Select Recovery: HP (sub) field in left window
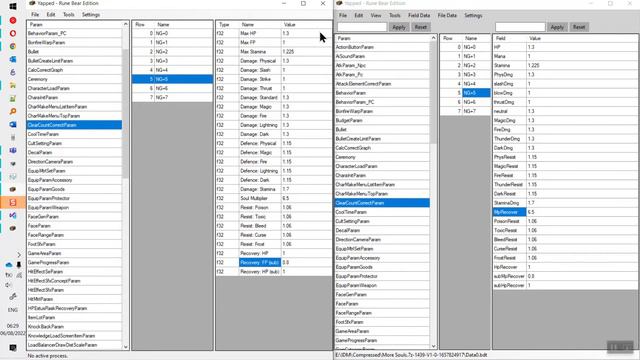Viewport: 640px width, 360px height. [260, 271]
